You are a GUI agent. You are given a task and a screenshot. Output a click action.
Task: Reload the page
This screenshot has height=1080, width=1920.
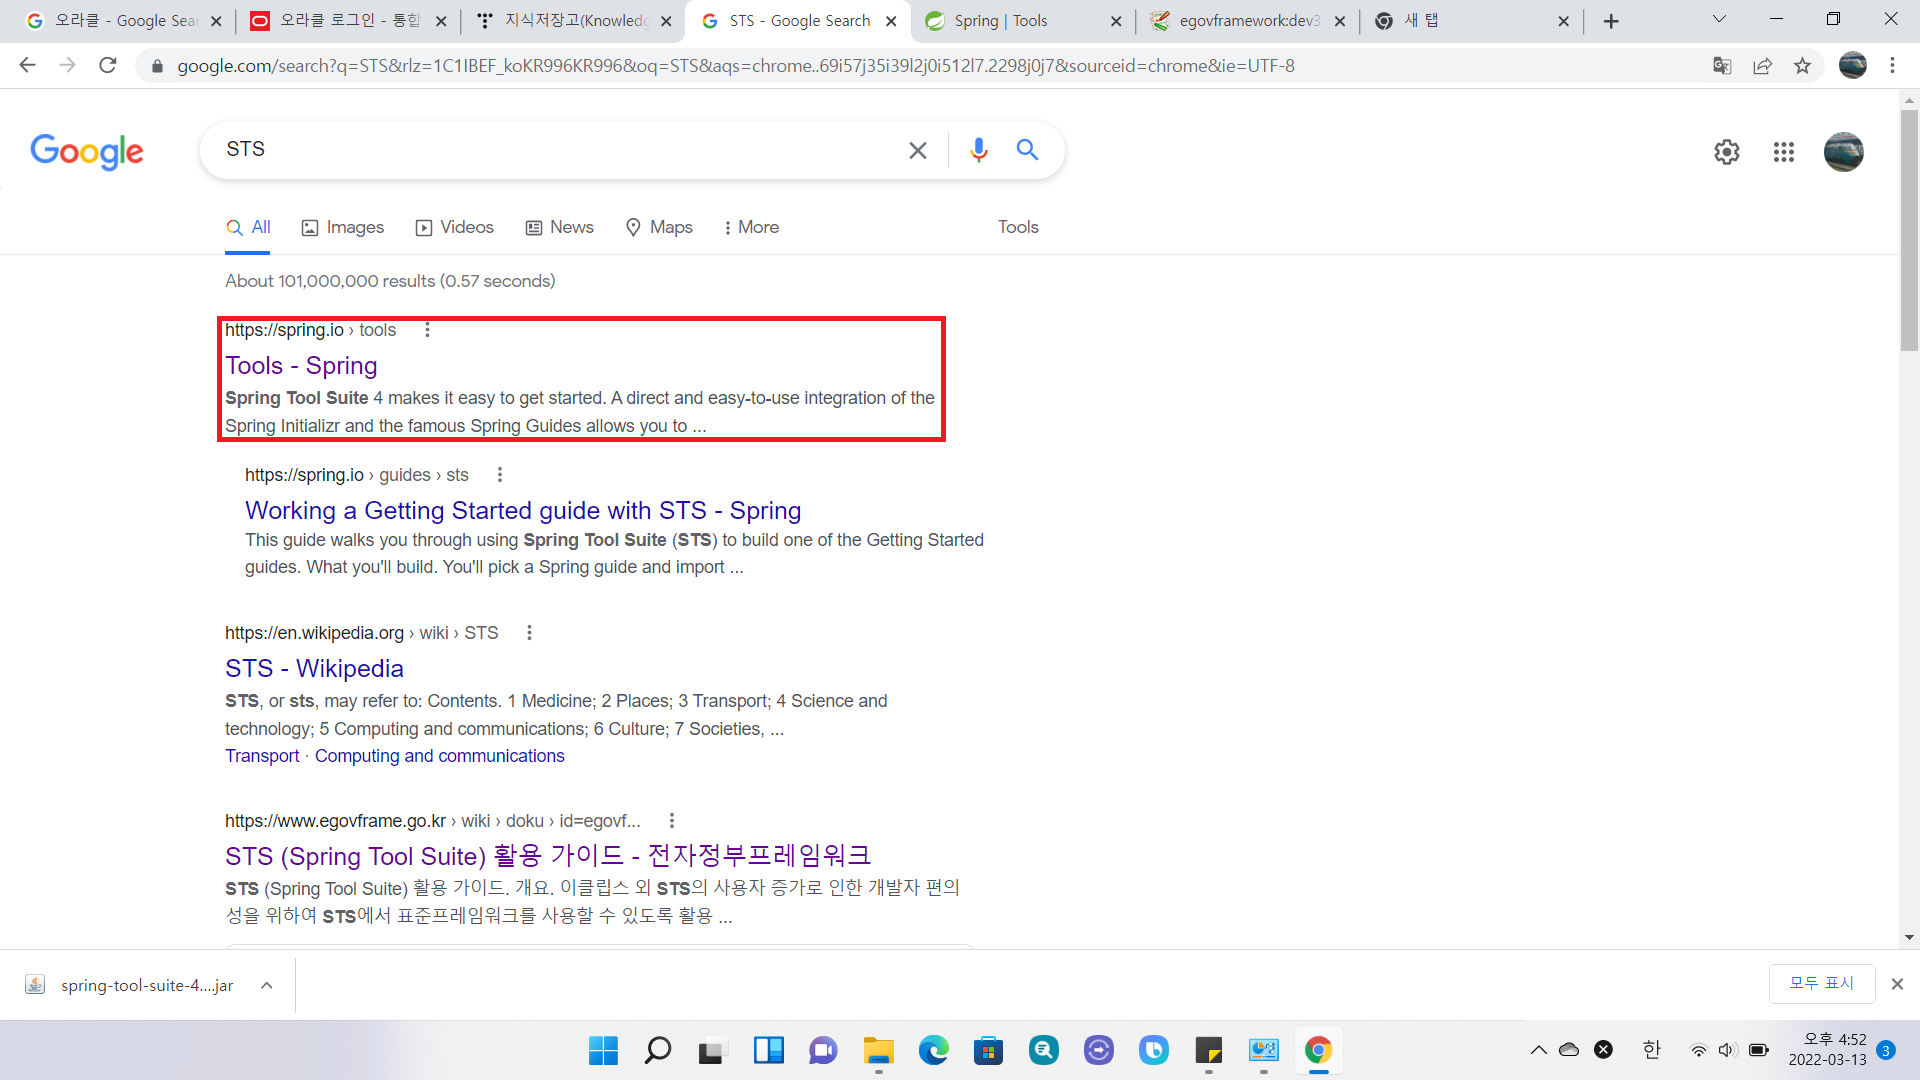tap(108, 66)
